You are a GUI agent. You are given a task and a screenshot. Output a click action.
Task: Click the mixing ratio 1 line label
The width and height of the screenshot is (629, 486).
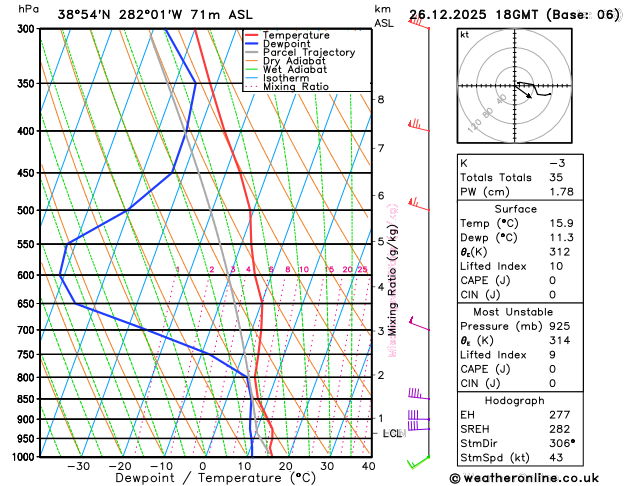pos(178,269)
